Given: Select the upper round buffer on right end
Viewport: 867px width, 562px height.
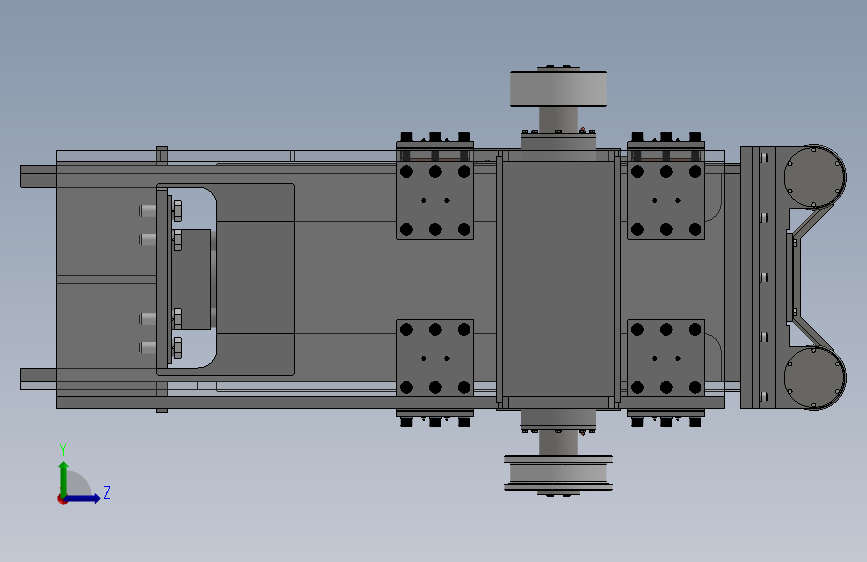Looking at the screenshot, I should pos(815,177).
